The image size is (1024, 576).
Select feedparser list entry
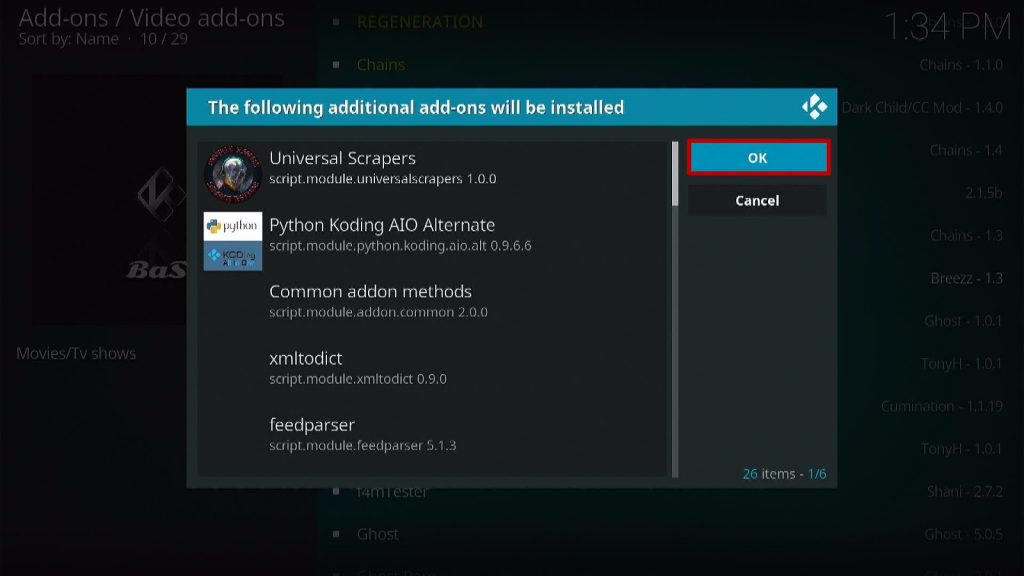click(434, 441)
